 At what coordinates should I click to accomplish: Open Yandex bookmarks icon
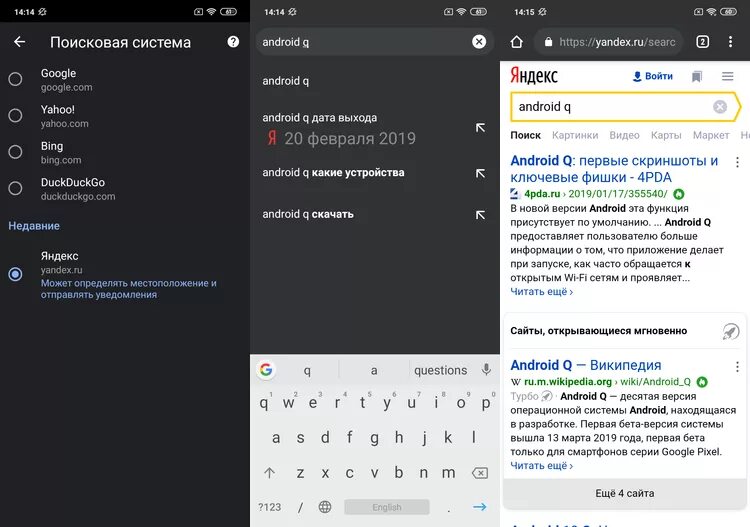(x=697, y=77)
